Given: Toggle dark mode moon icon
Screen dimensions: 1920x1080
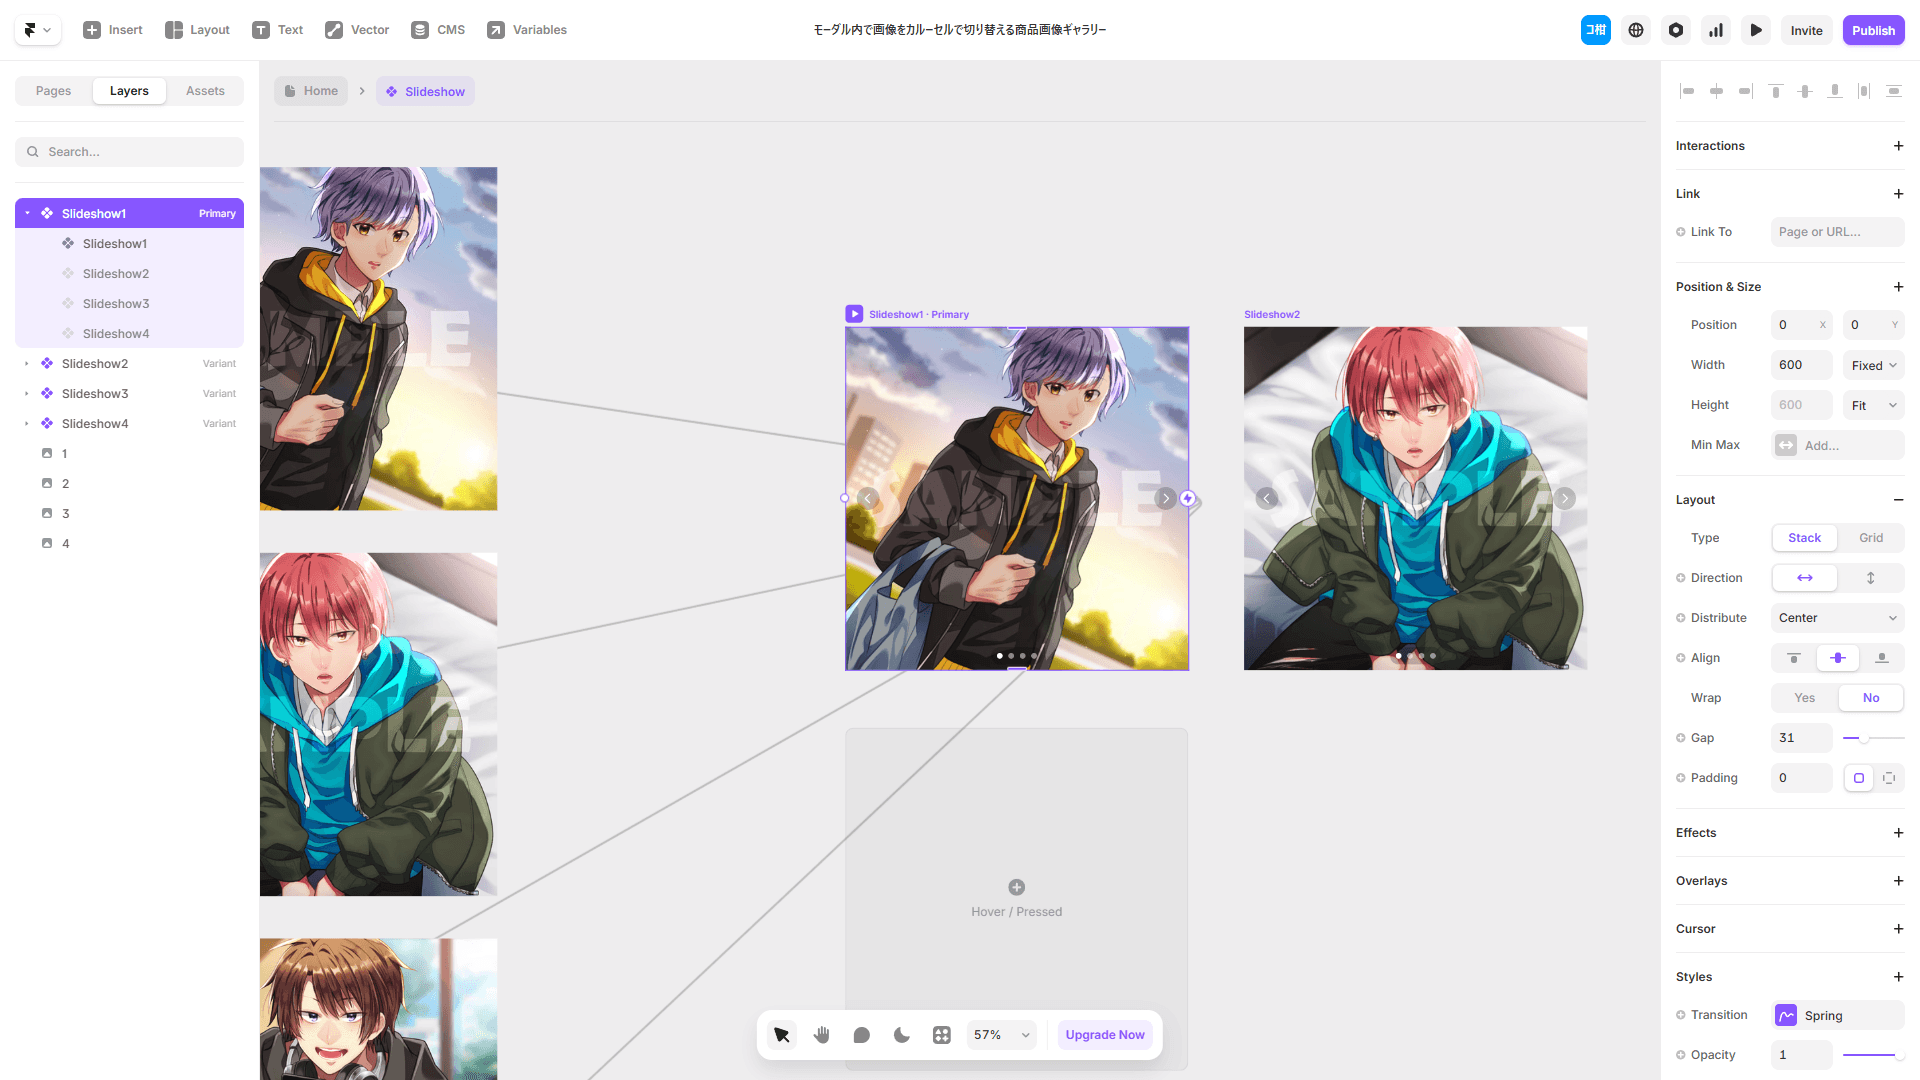Looking at the screenshot, I should click(x=902, y=1035).
